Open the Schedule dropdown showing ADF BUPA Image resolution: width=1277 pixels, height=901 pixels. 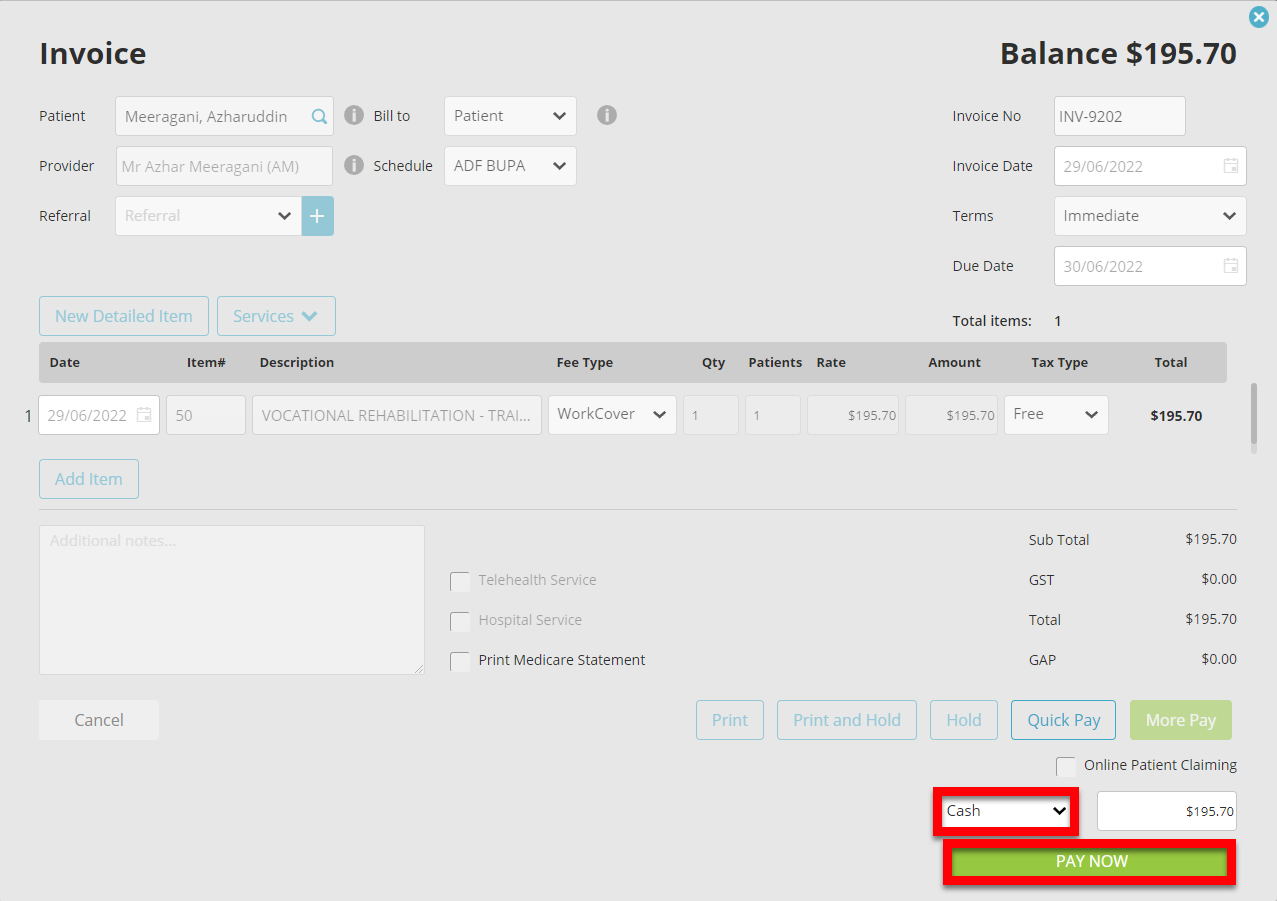click(510, 166)
